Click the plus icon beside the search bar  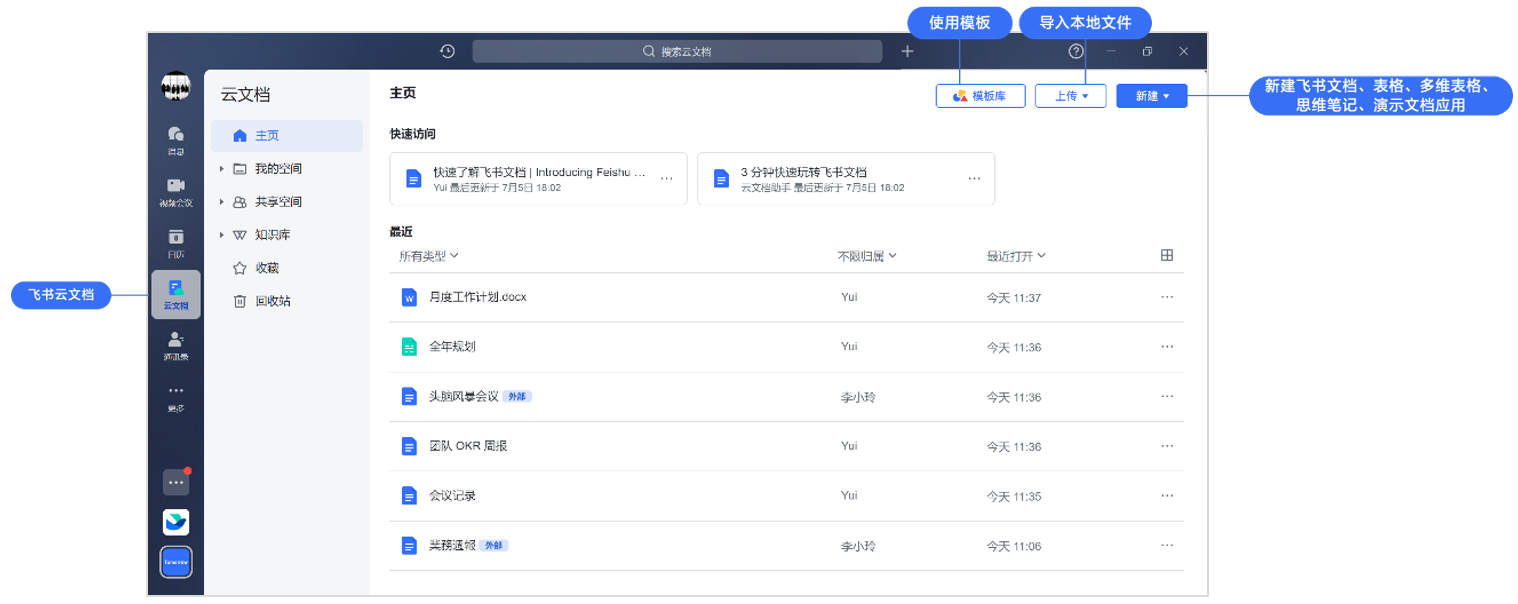coord(907,51)
